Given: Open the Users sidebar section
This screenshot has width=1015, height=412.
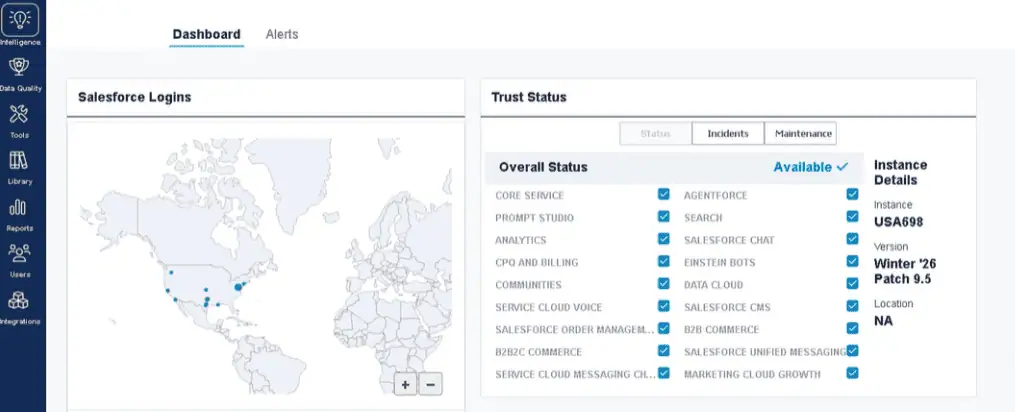Looking at the screenshot, I should pyautogui.click(x=20, y=261).
